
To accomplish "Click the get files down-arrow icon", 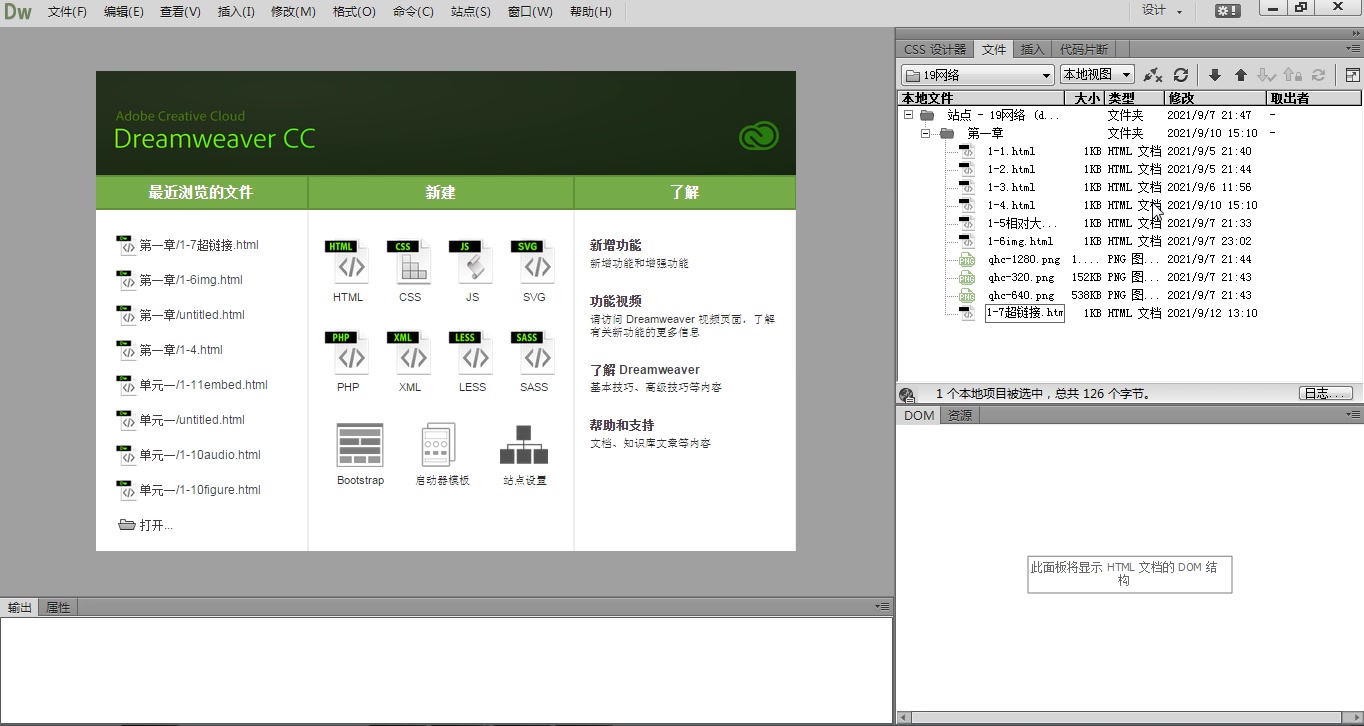I will pyautogui.click(x=1215, y=75).
